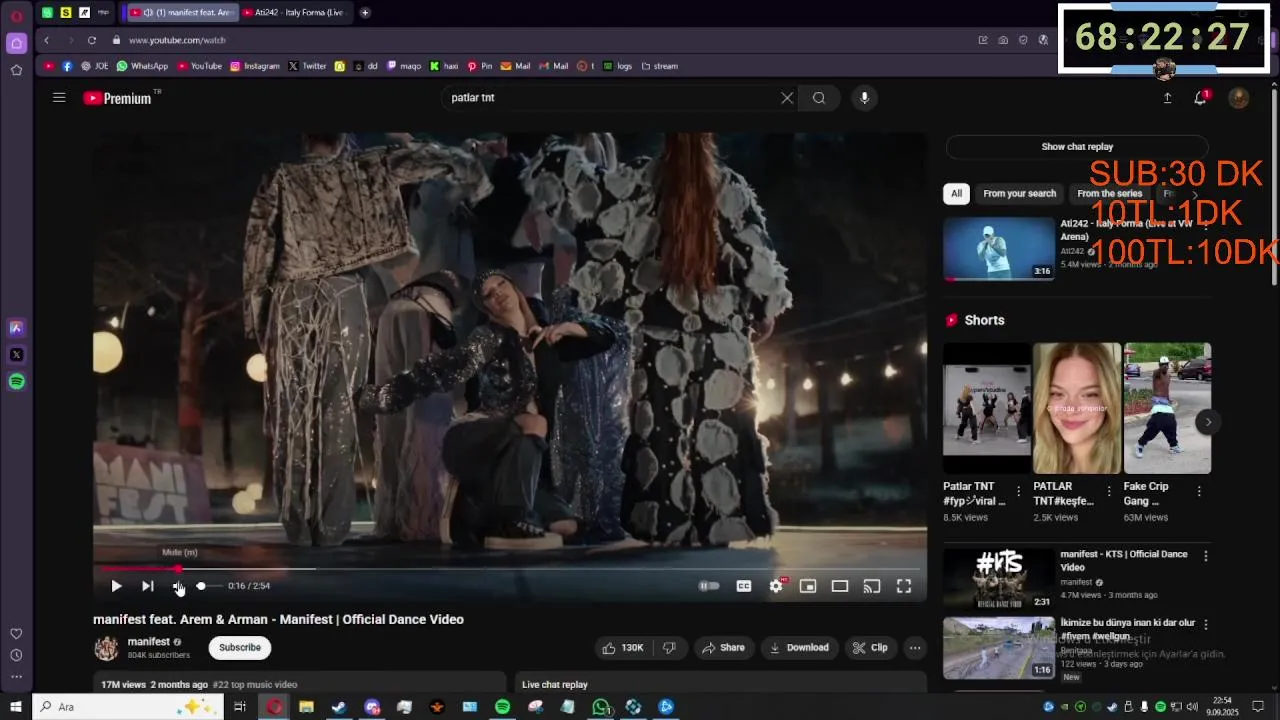The image size is (1280, 720).
Task: Open Spotify in Opera sidebar
Action: (16, 381)
